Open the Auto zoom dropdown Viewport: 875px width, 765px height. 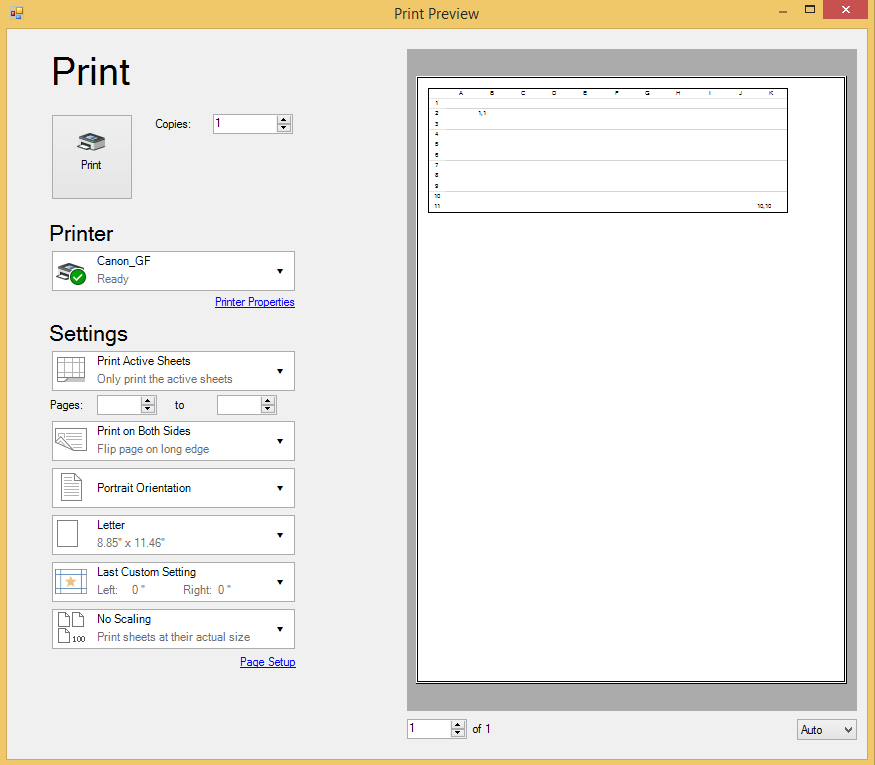(826, 730)
